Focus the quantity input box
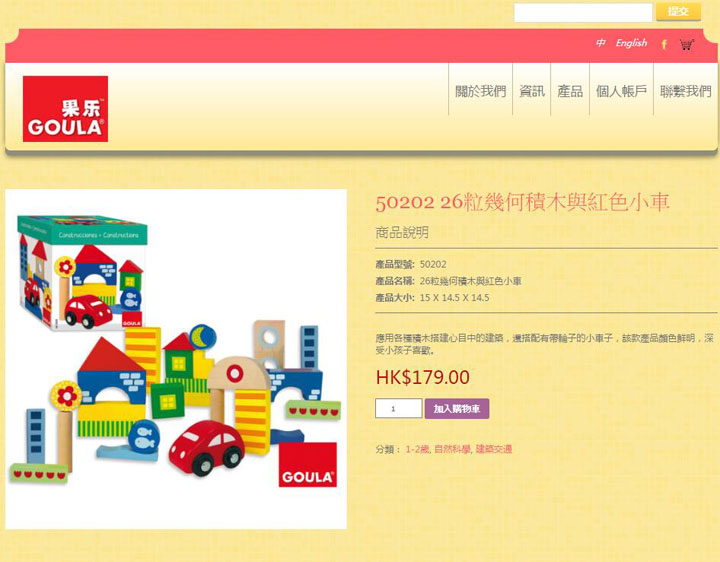The image size is (720, 562). 399,408
